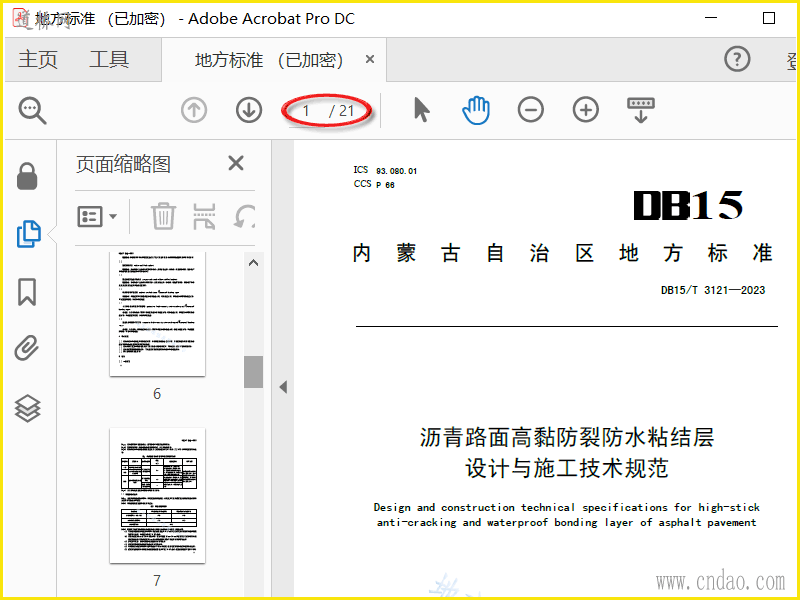Click the DB15/T 3121—2023 standard number
Image resolution: width=800 pixels, height=600 pixels.
pos(713,290)
